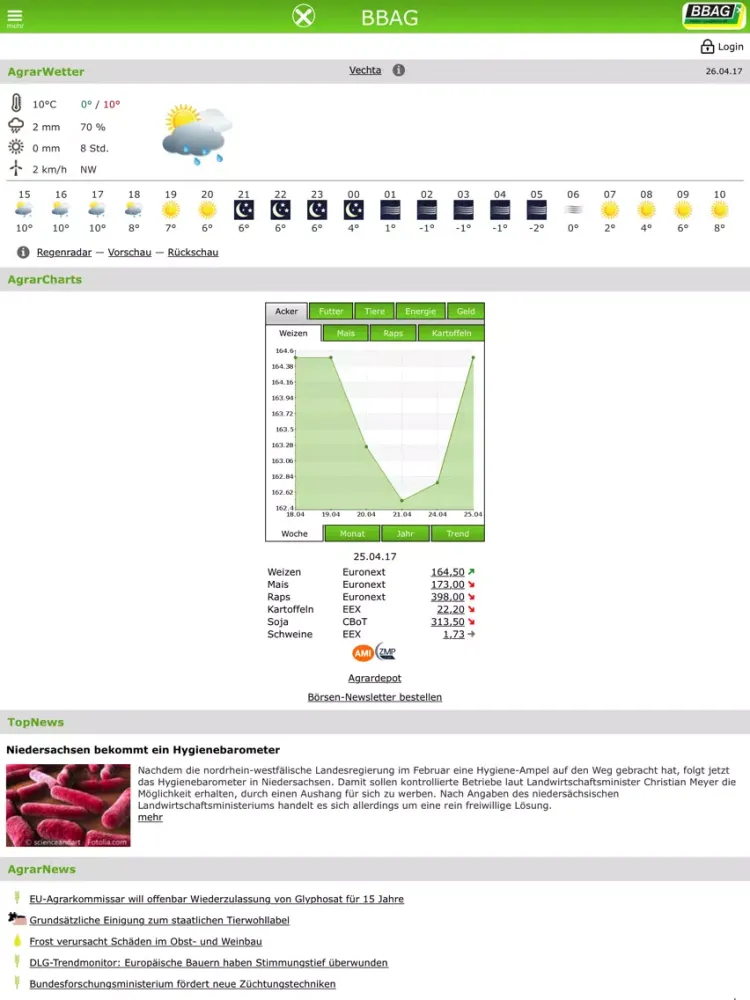Click the info icon beside Regenradar

[23, 252]
